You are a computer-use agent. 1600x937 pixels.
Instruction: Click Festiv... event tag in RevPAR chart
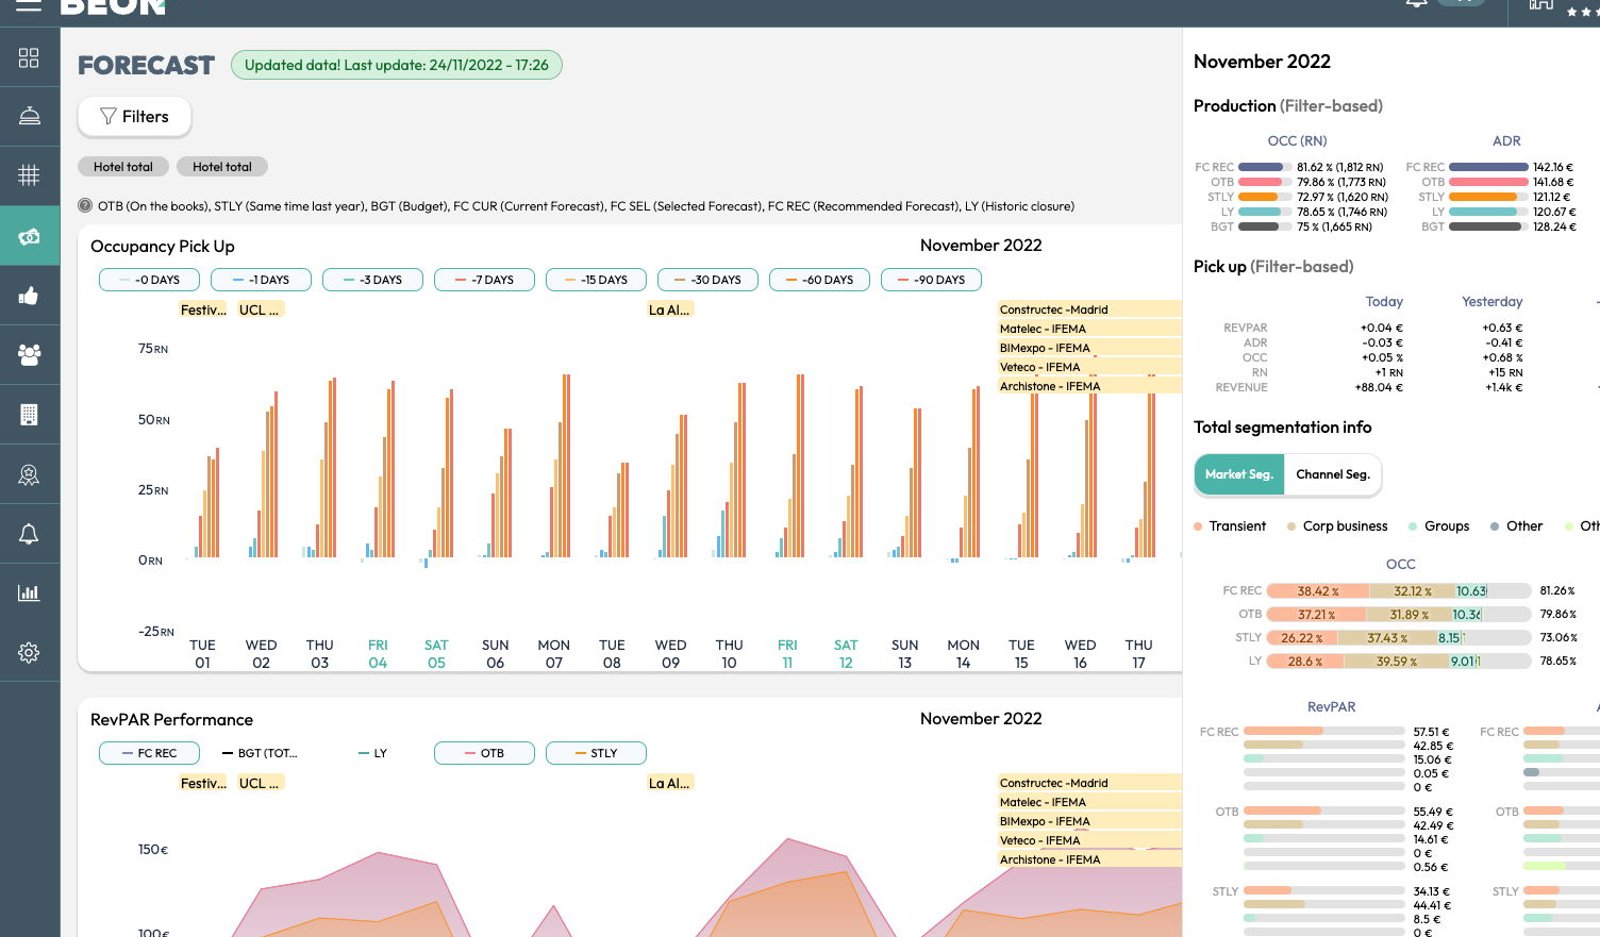click(203, 783)
